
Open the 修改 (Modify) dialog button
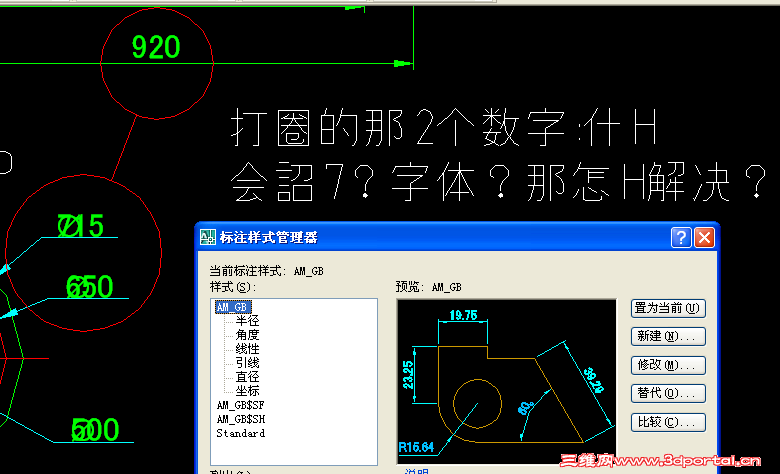(668, 365)
